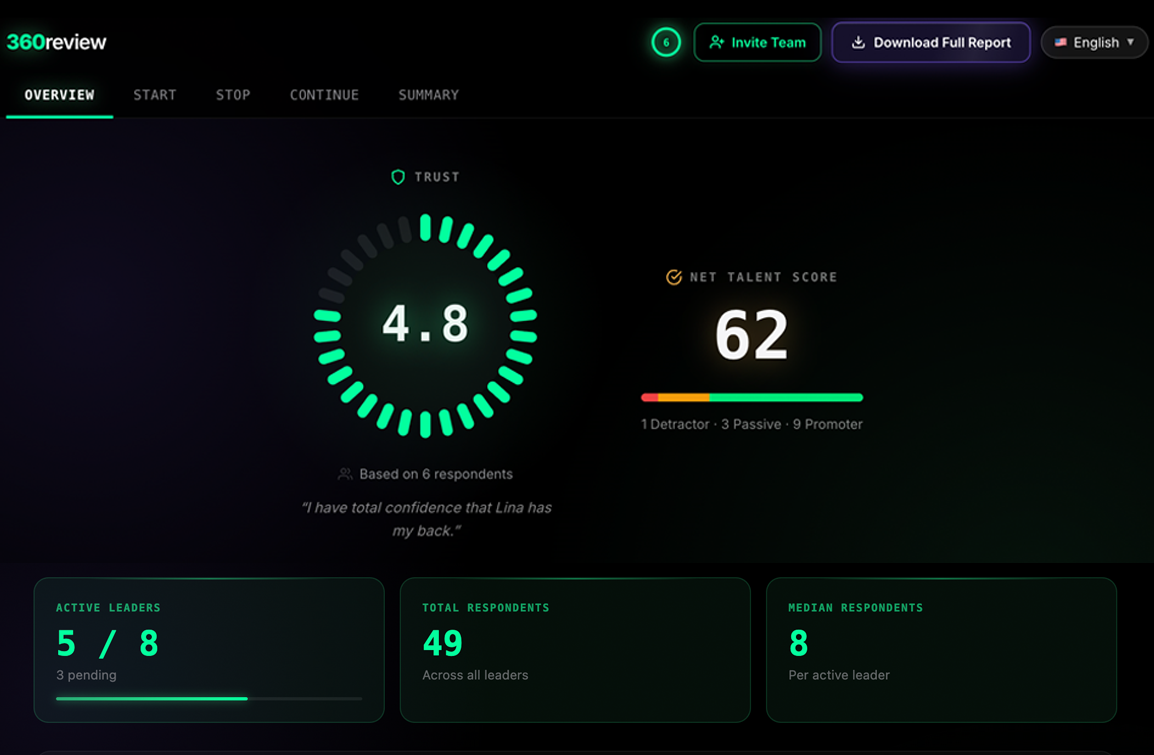View the Summary tab

tap(428, 95)
